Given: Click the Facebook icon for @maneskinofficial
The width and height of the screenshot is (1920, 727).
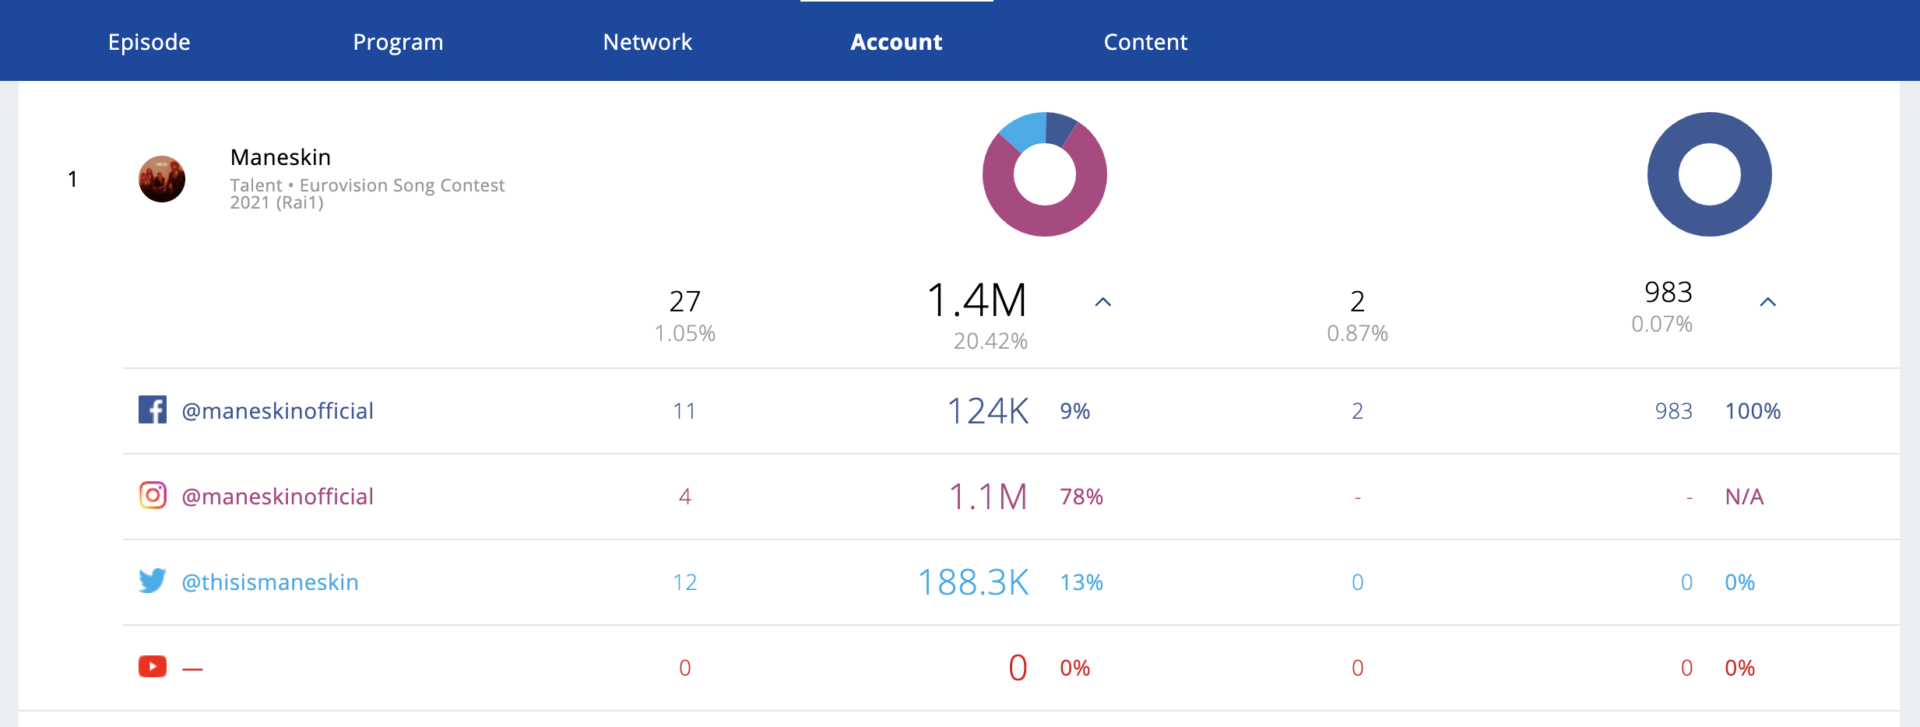Looking at the screenshot, I should [152, 410].
